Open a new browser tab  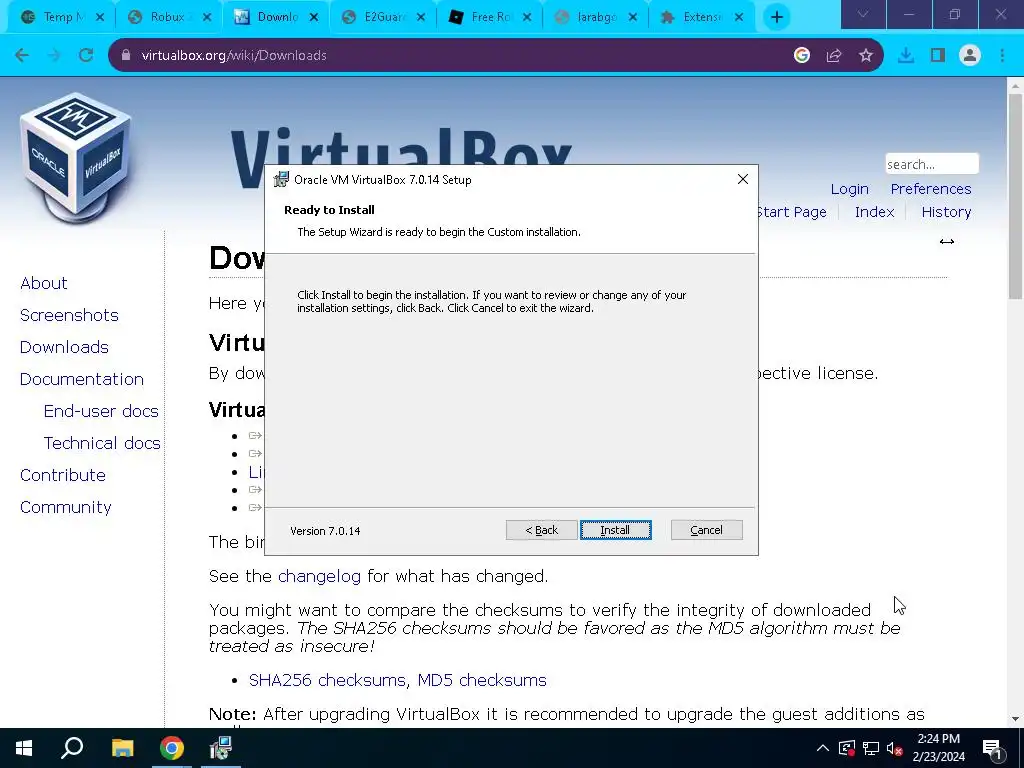click(776, 18)
